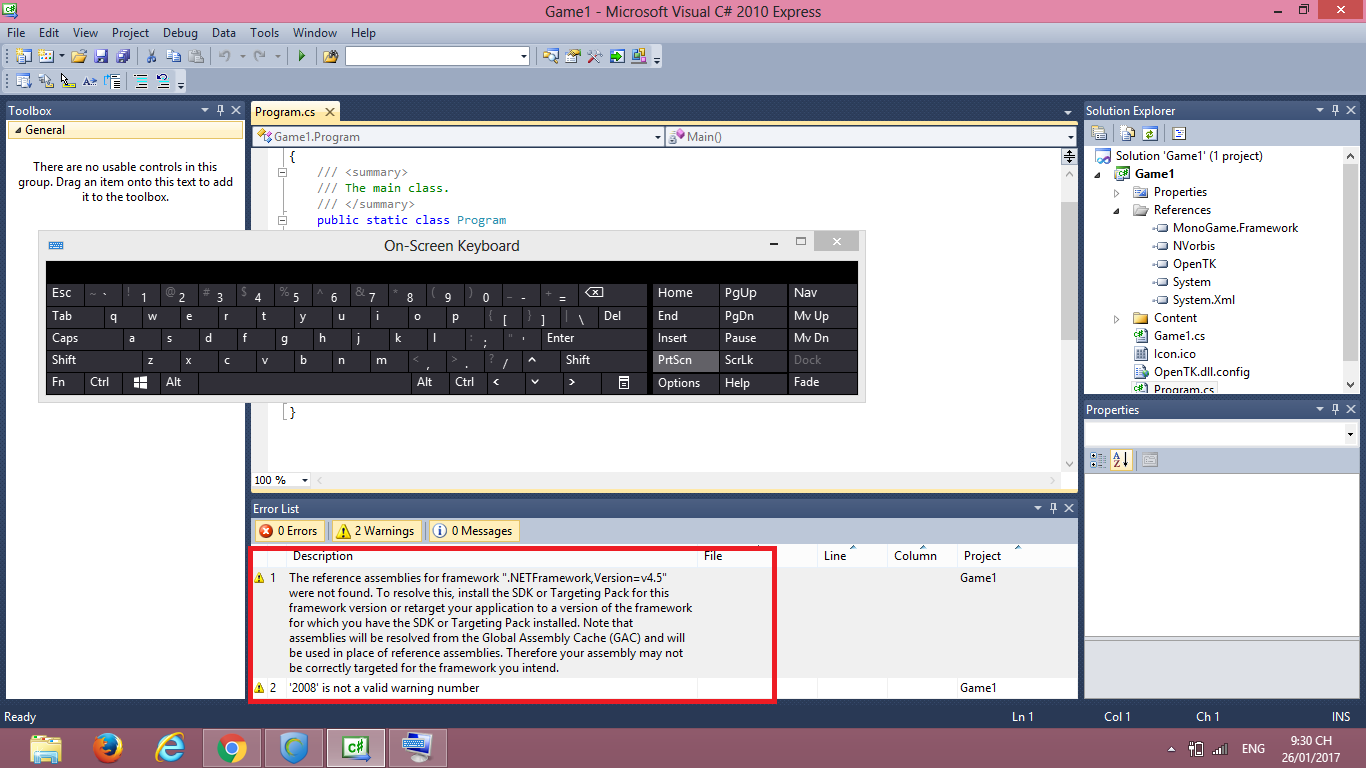Toggle the 2 Warnings filter button
Image resolution: width=1366 pixels, height=768 pixels.
click(375, 531)
